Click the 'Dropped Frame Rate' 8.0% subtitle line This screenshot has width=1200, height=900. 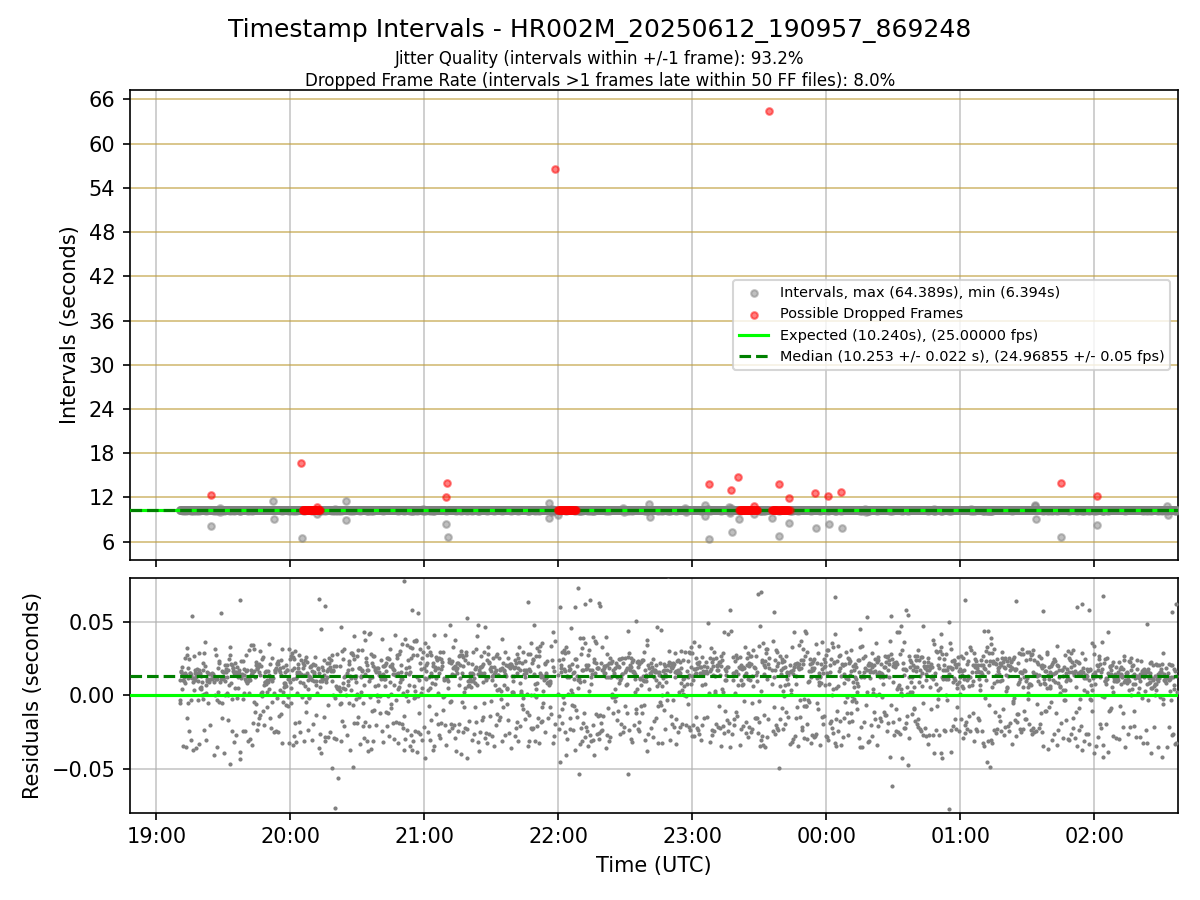point(599,80)
